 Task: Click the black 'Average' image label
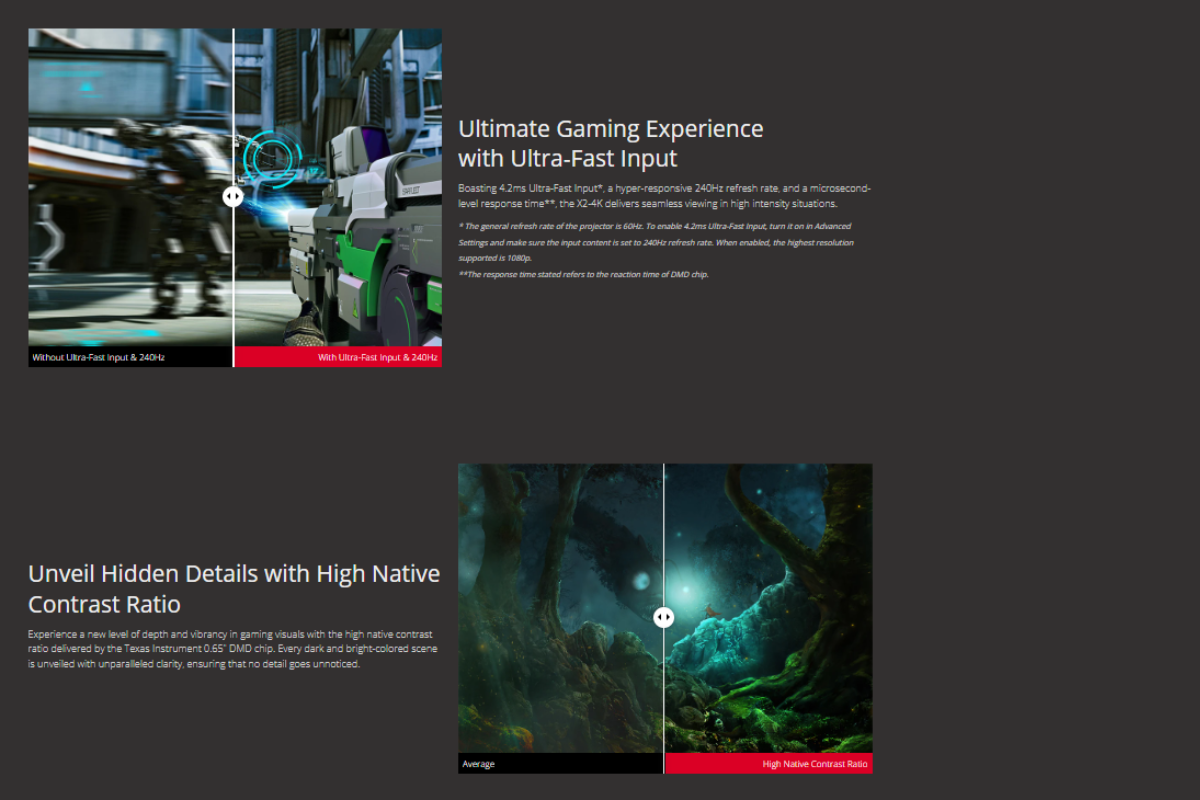tap(560, 764)
